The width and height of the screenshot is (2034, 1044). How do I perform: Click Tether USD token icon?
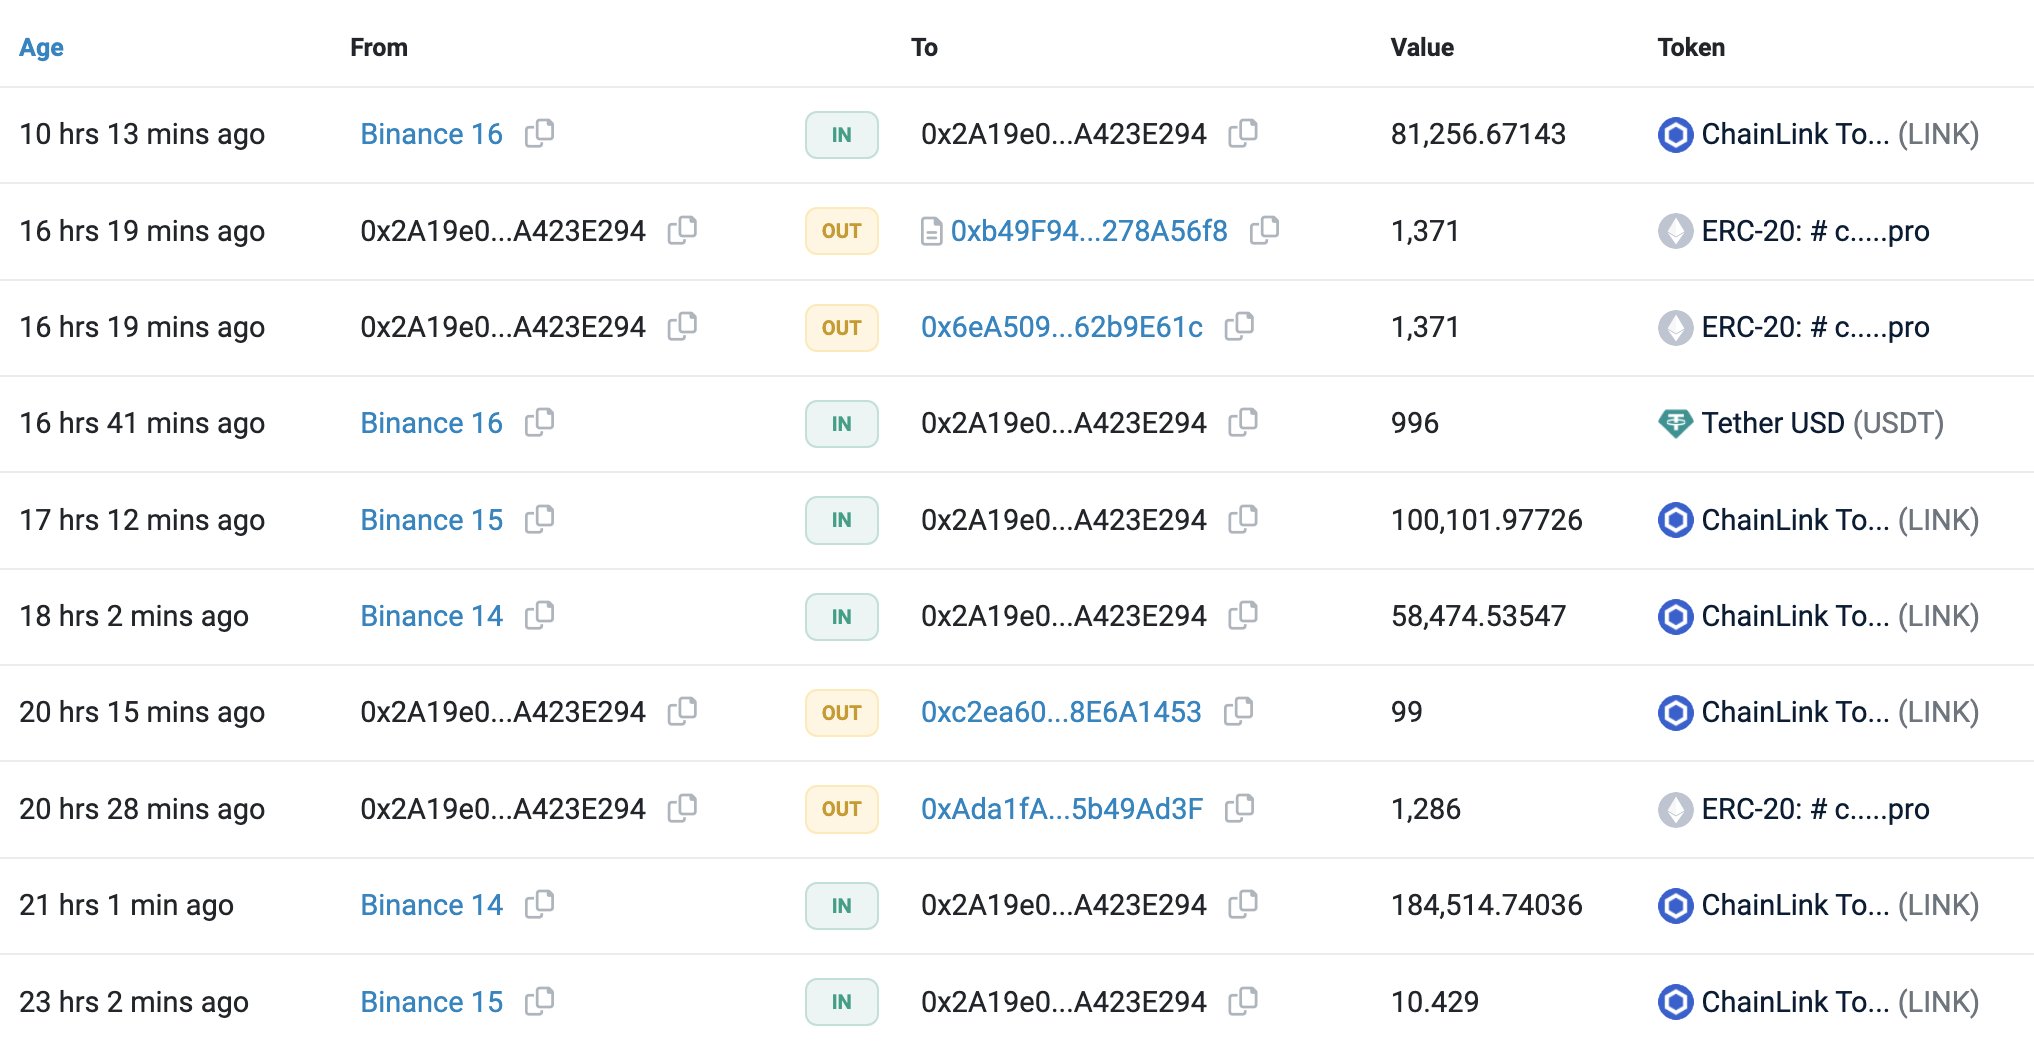click(x=1675, y=423)
